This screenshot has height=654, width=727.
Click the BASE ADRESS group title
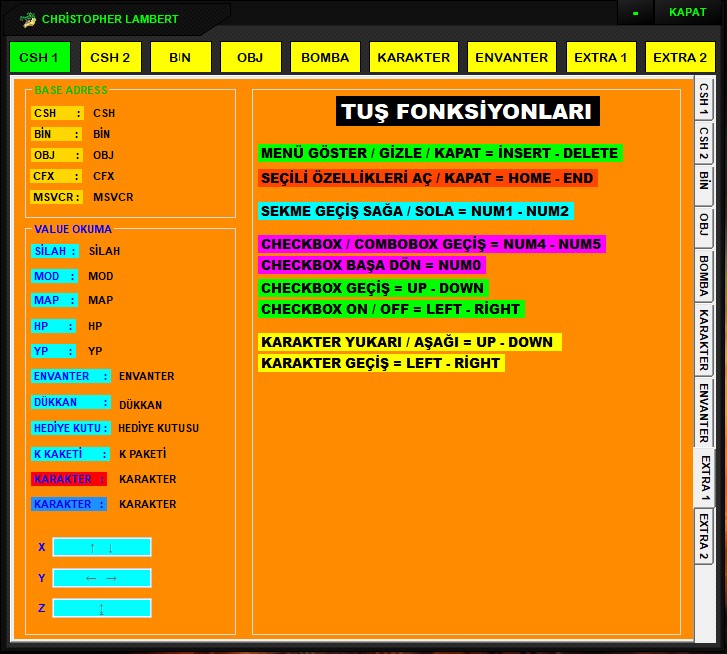pyautogui.click(x=70, y=90)
